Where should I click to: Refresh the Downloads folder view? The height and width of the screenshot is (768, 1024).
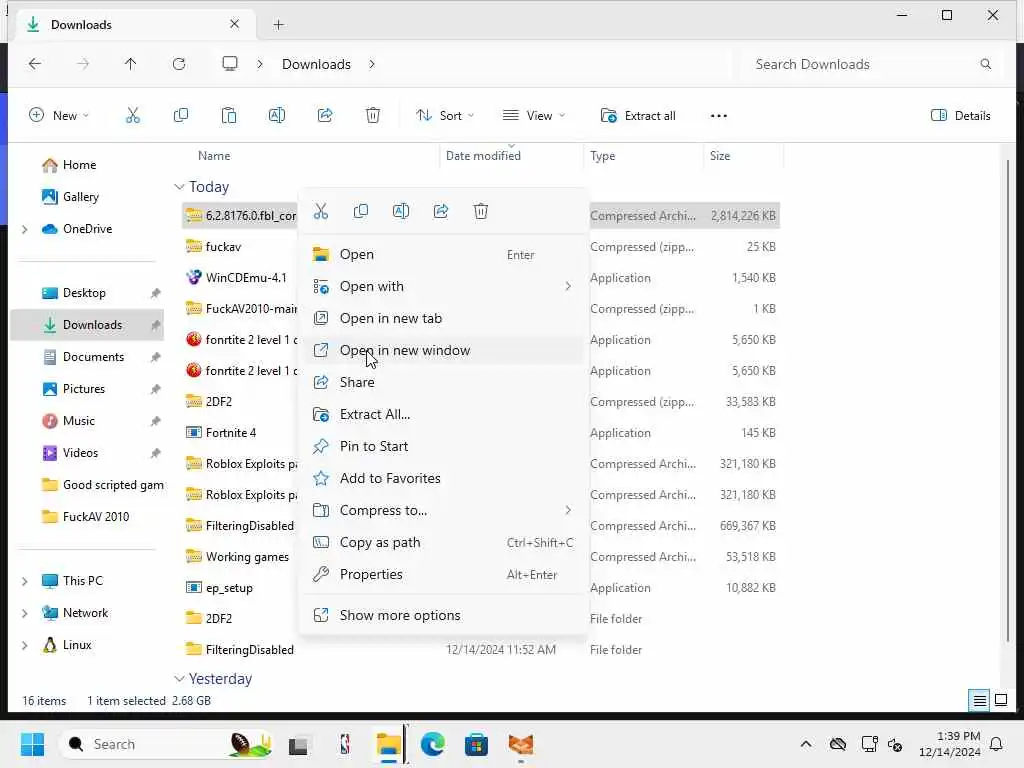(179, 63)
